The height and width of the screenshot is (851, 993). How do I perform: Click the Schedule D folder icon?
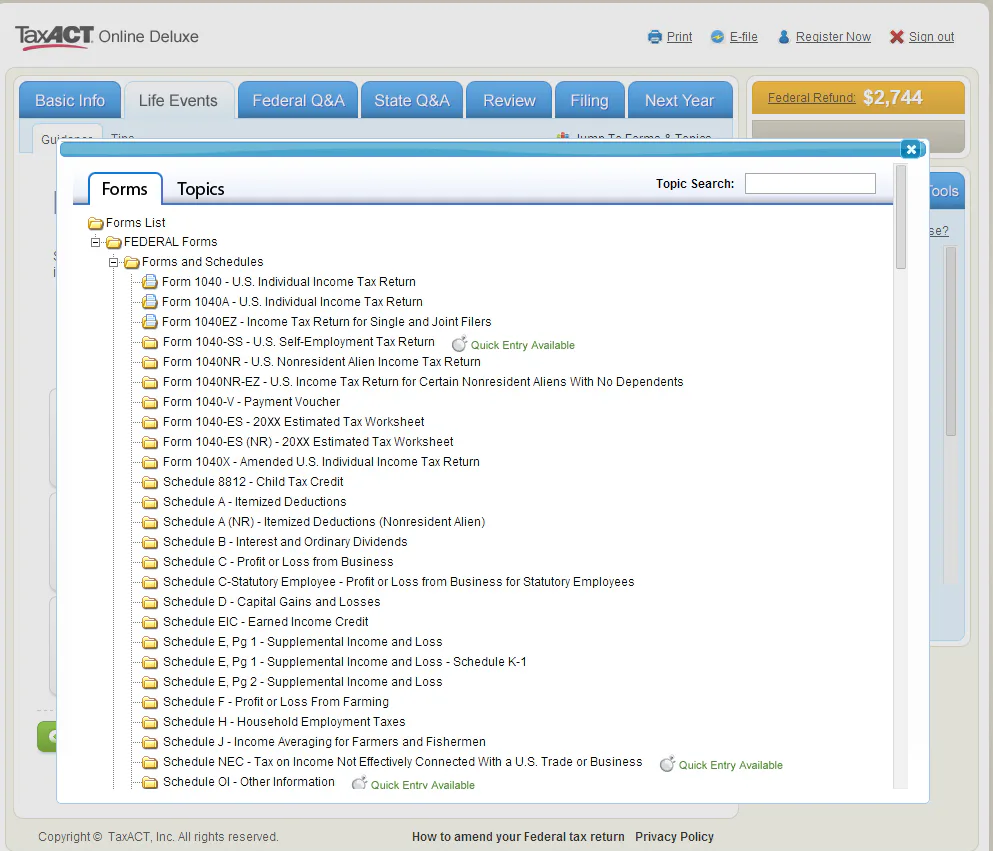[x=149, y=602]
